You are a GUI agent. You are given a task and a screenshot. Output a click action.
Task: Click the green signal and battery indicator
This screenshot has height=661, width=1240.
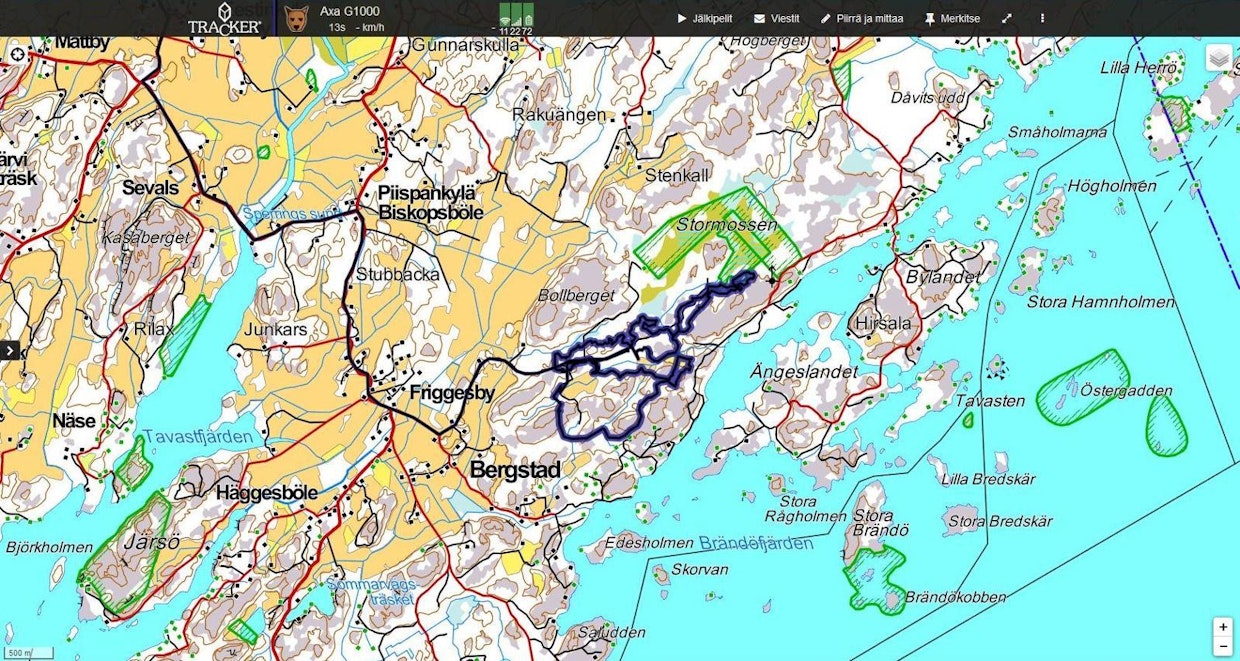pos(516,18)
